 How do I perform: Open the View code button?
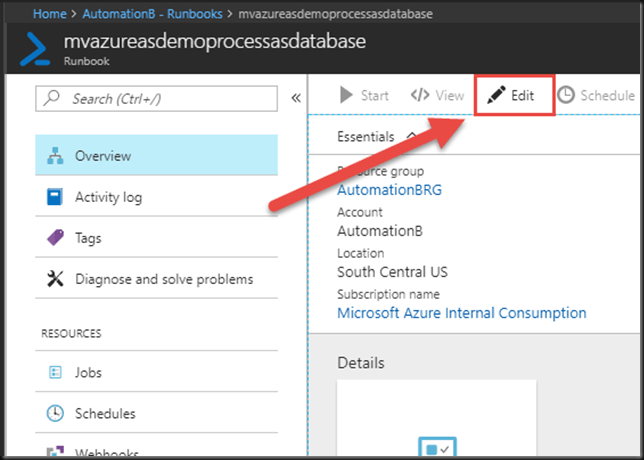[x=438, y=96]
